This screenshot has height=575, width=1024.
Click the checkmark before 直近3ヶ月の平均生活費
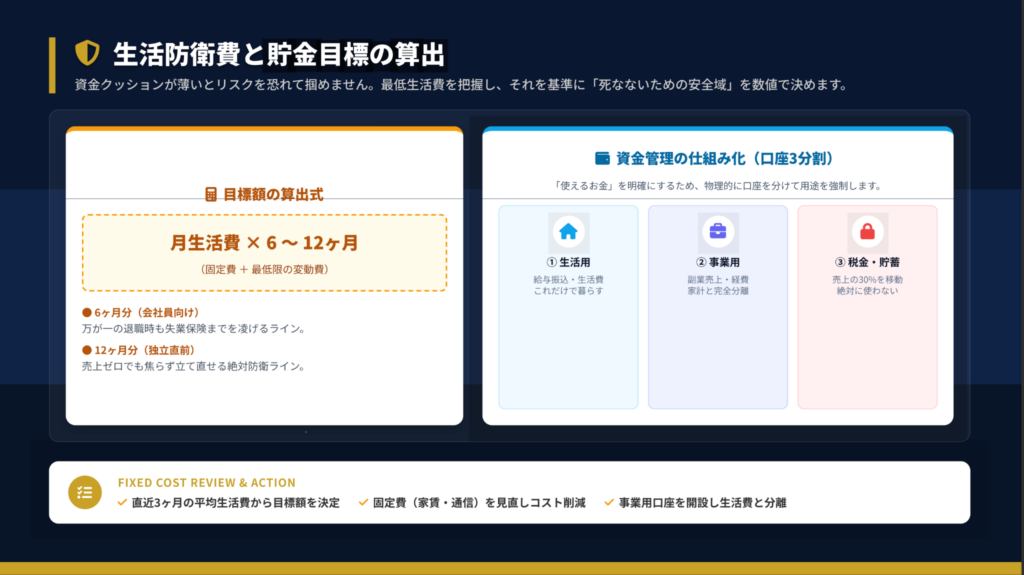tap(122, 502)
